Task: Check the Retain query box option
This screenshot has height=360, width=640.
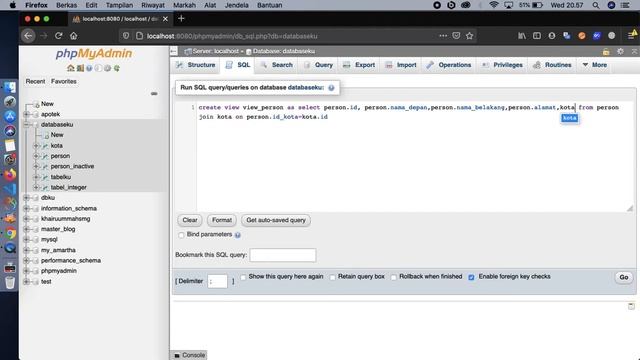Action: (x=333, y=277)
